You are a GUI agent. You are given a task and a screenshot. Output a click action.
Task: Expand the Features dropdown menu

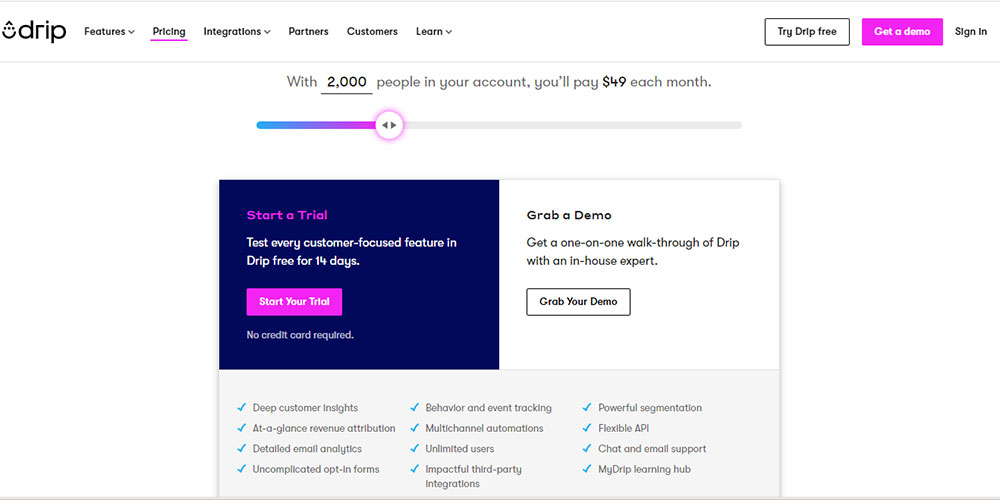[109, 31]
